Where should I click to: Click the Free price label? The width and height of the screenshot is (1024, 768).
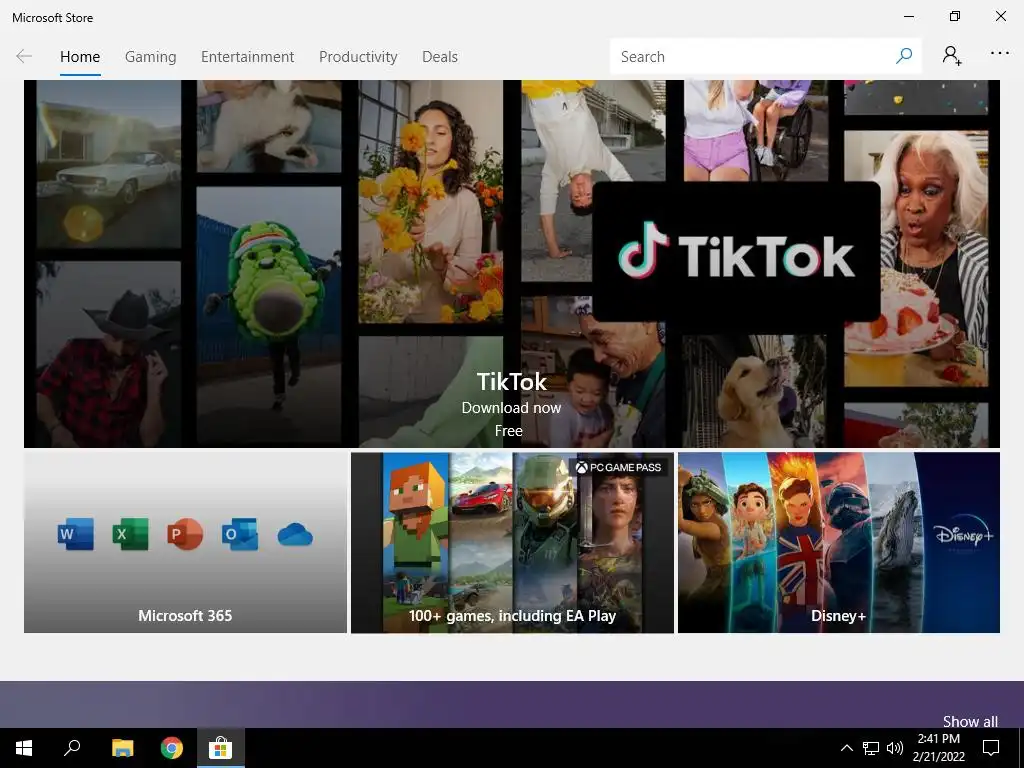click(x=509, y=431)
